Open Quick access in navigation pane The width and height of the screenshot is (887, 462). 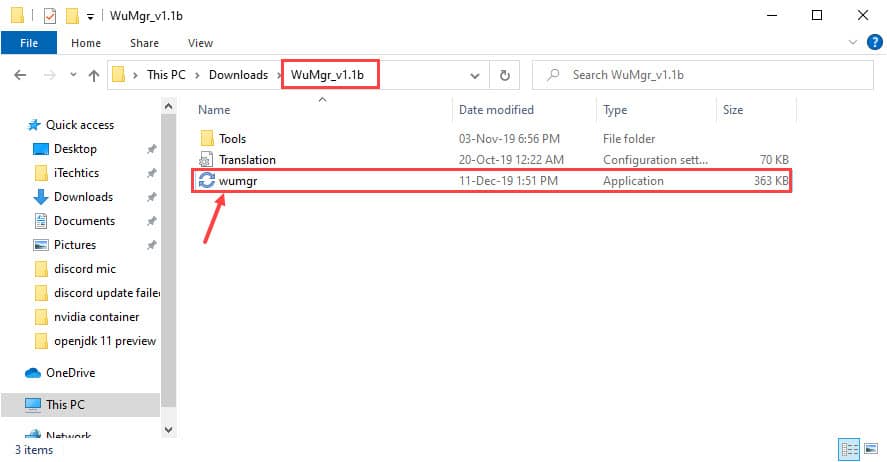(x=80, y=125)
